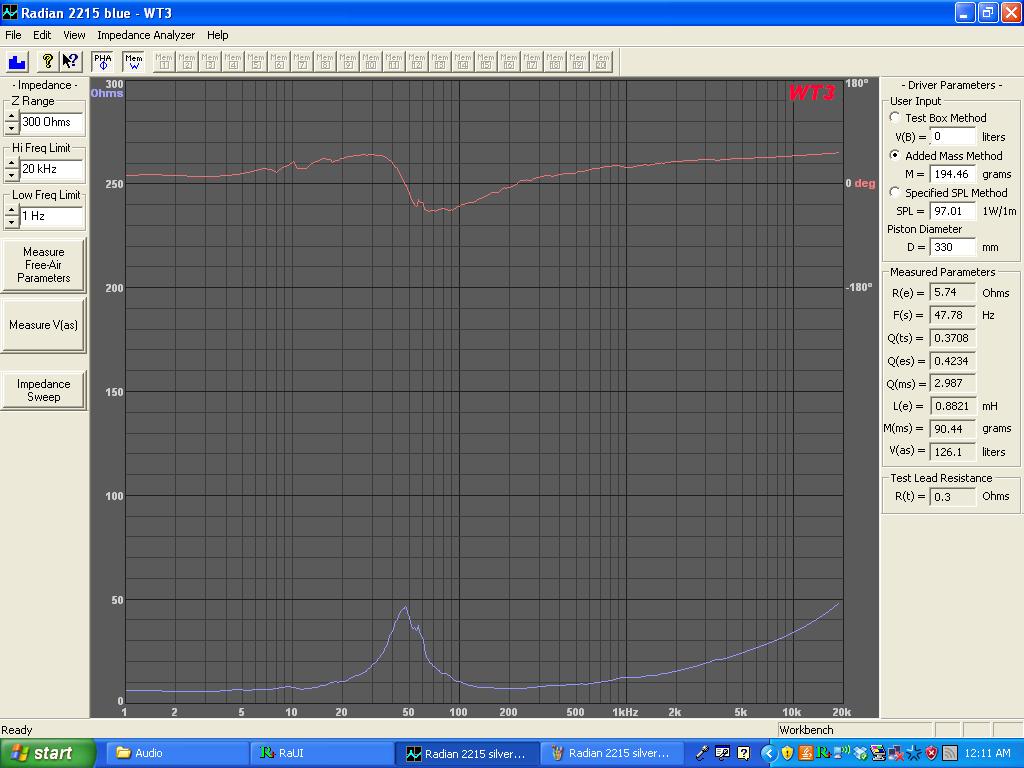Screen dimensions: 1024x768
Task: Click the Hi Freq Limit 20 kHz field
Action: pyautogui.click(x=52, y=169)
